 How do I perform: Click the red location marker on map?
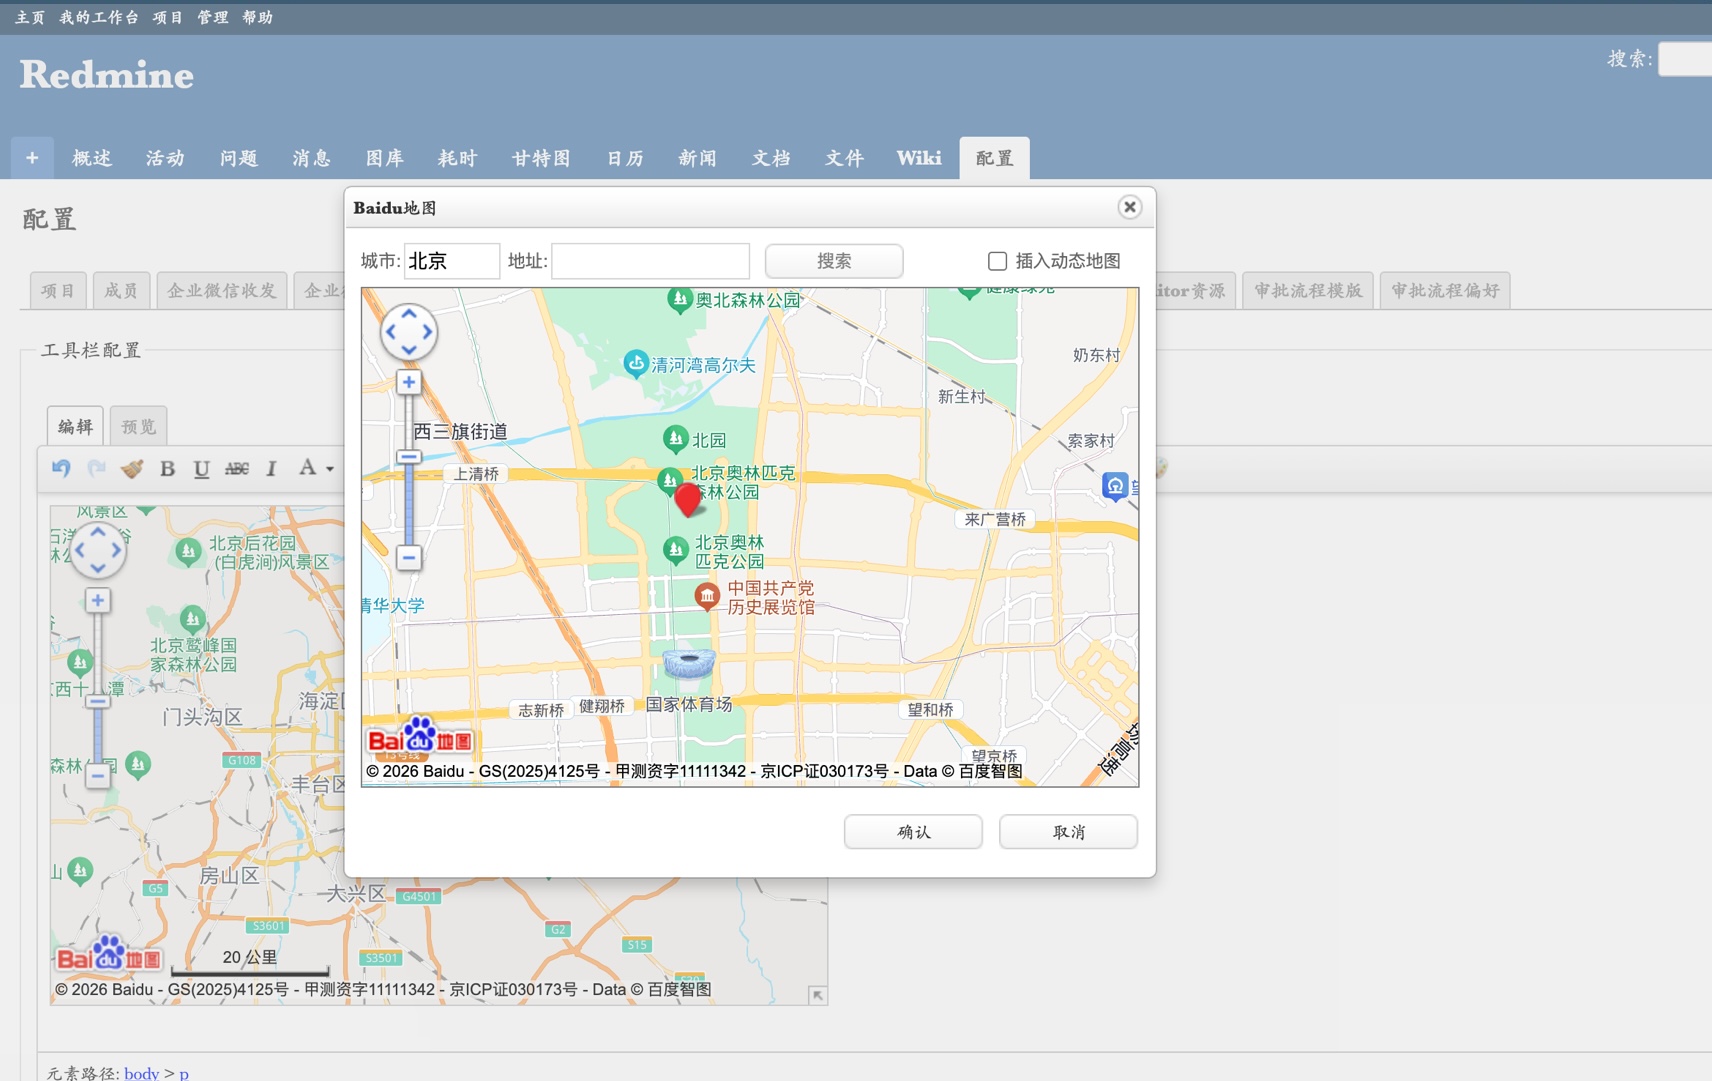click(x=688, y=499)
